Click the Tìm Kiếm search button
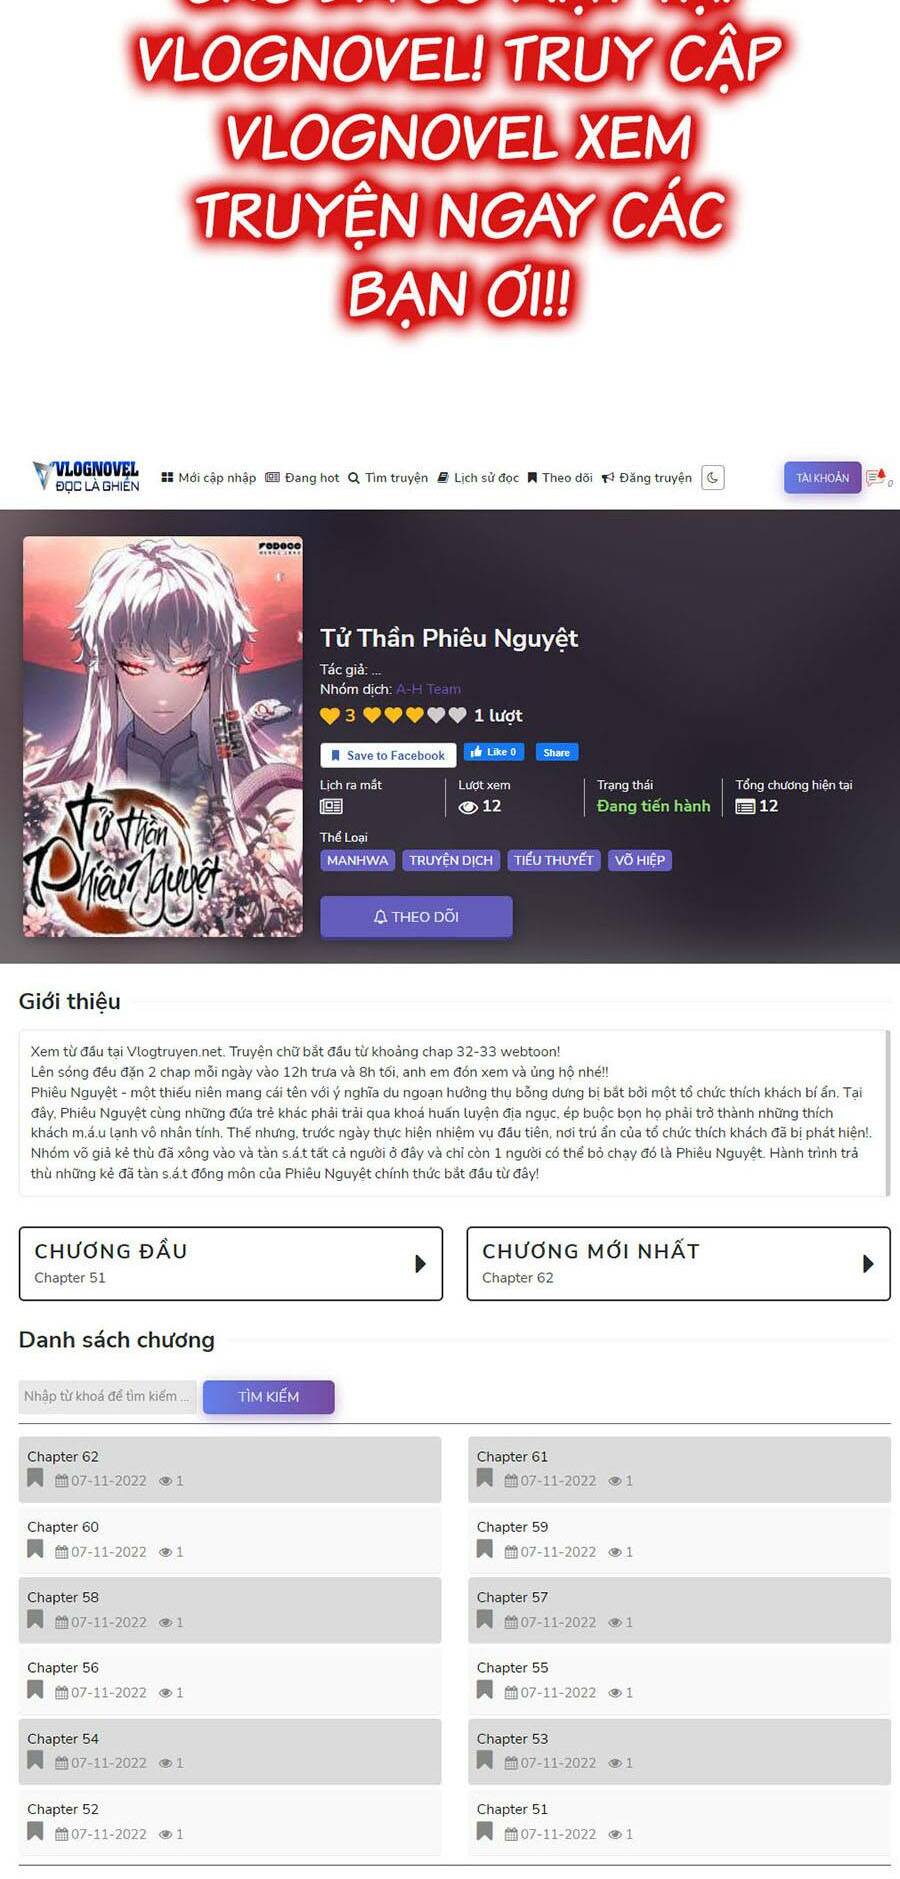 point(268,1397)
